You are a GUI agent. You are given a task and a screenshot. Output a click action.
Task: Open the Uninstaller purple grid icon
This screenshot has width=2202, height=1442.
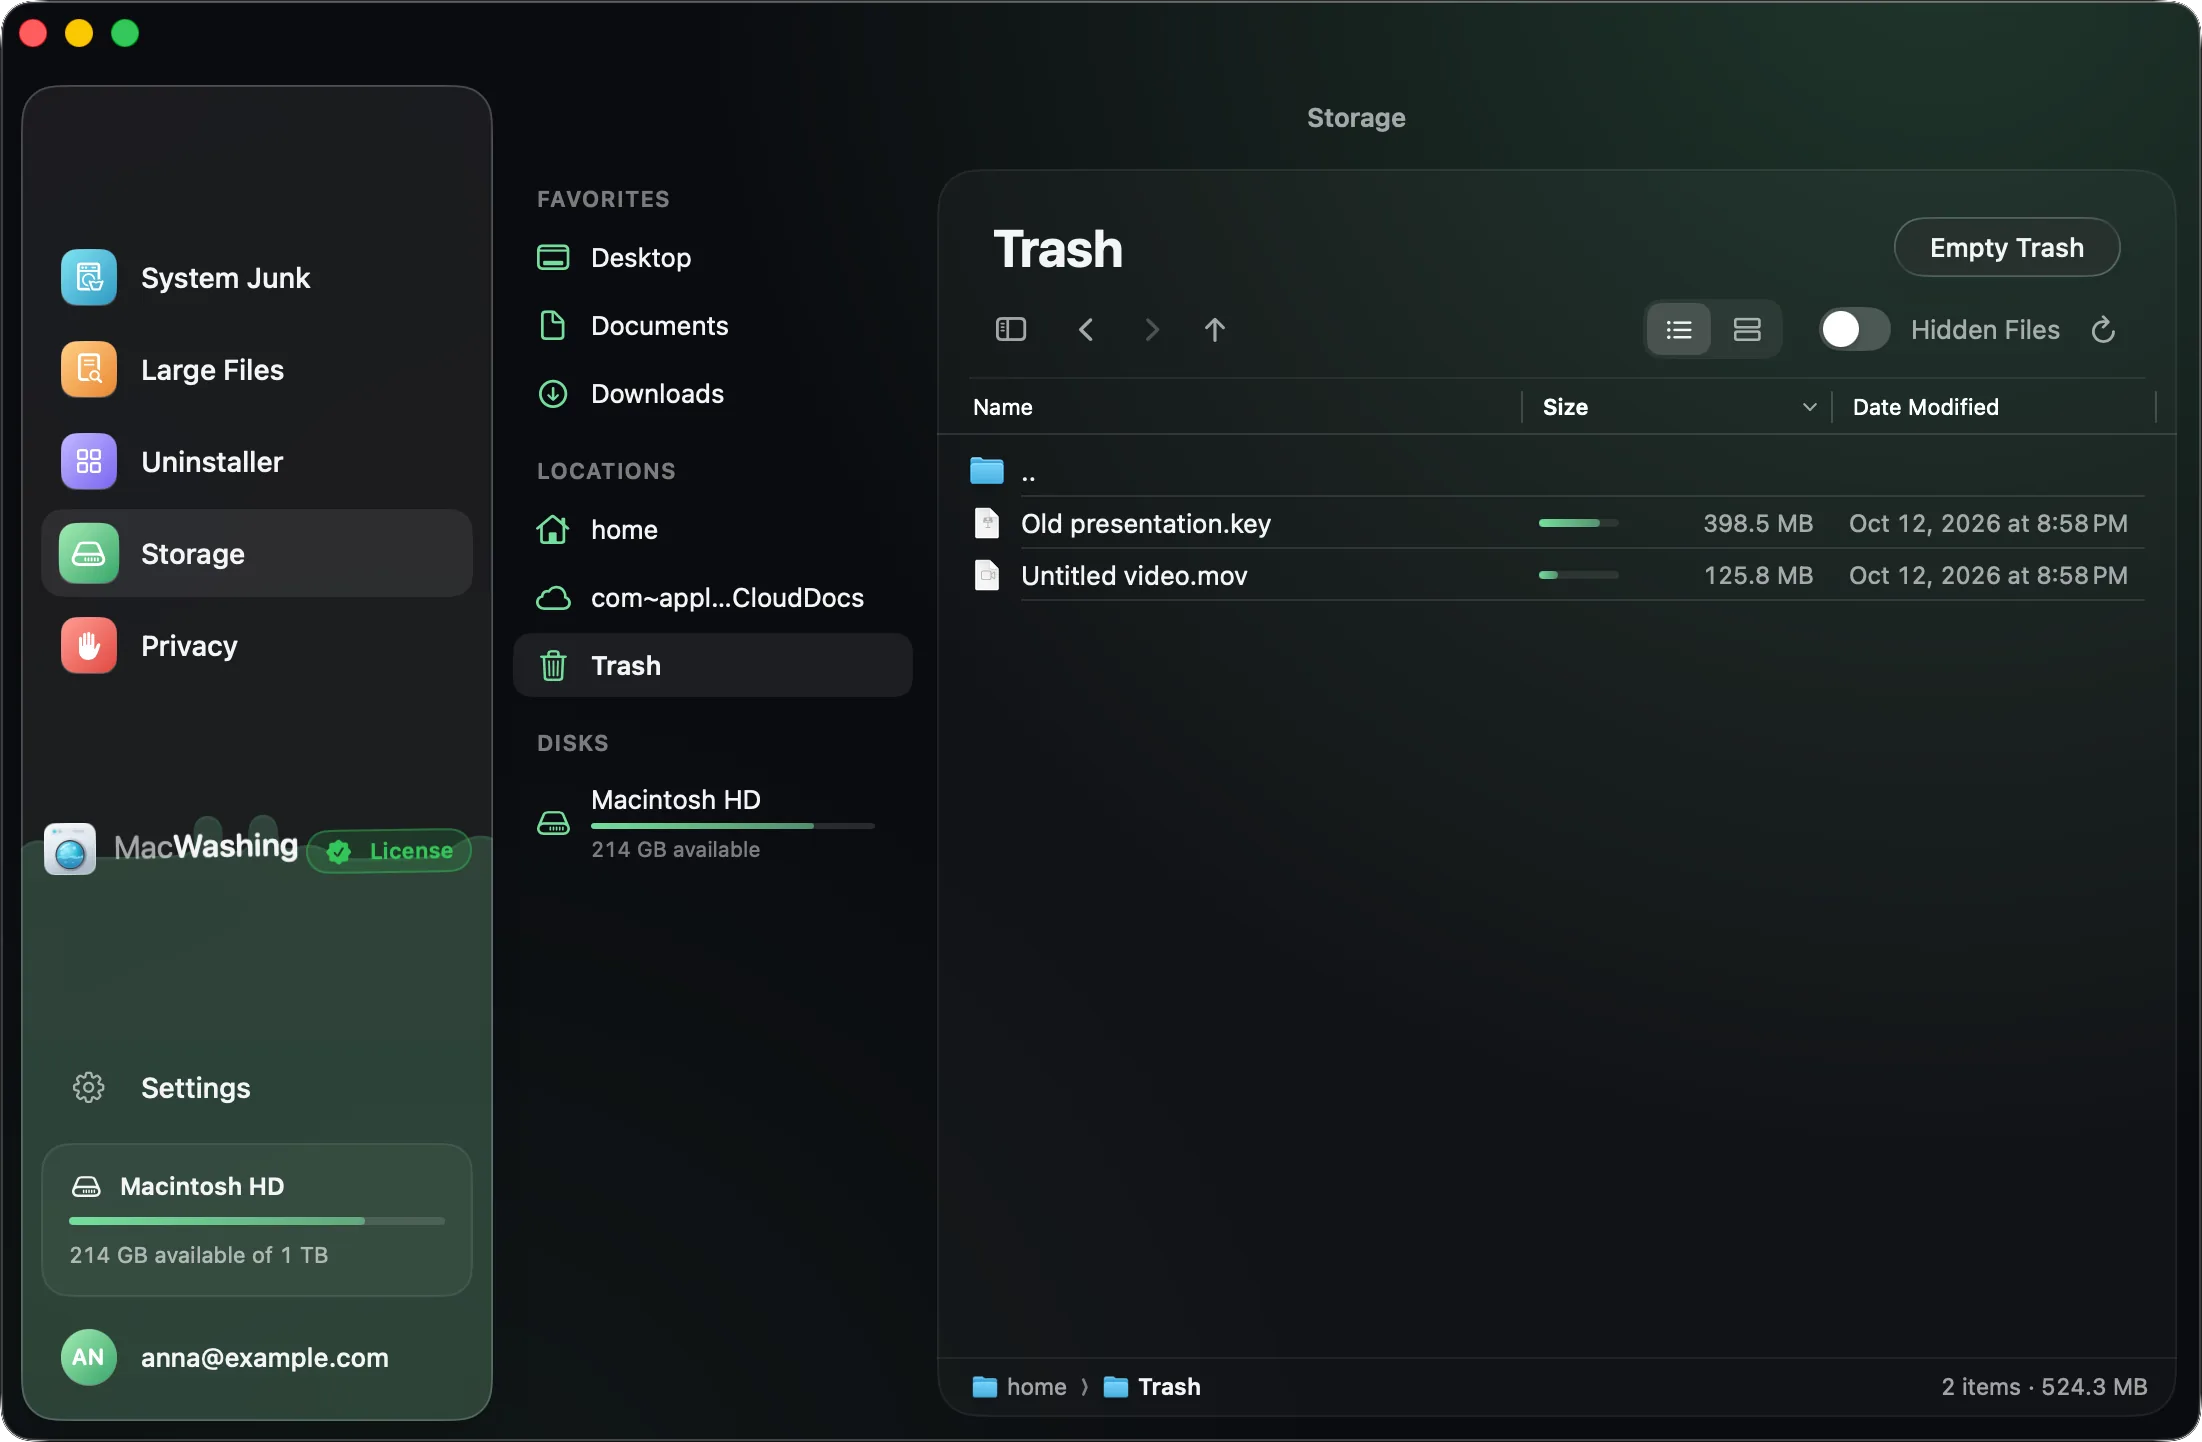[x=88, y=461]
